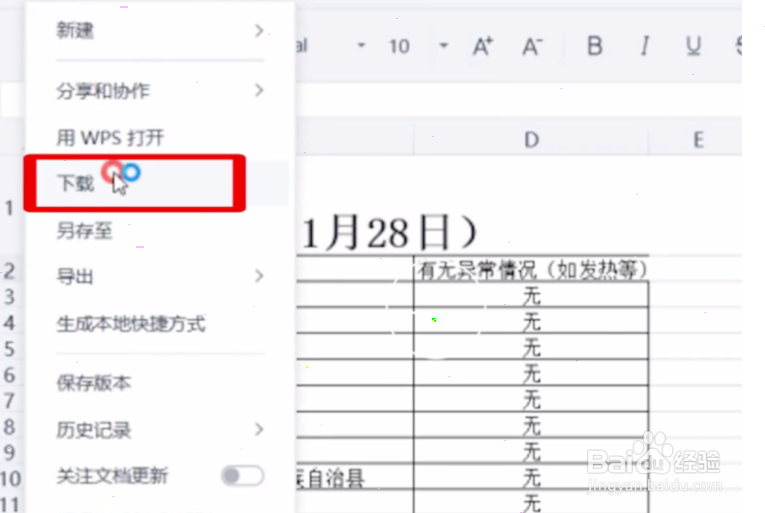Expand the 分享和协作 submenu chevron

(259, 90)
